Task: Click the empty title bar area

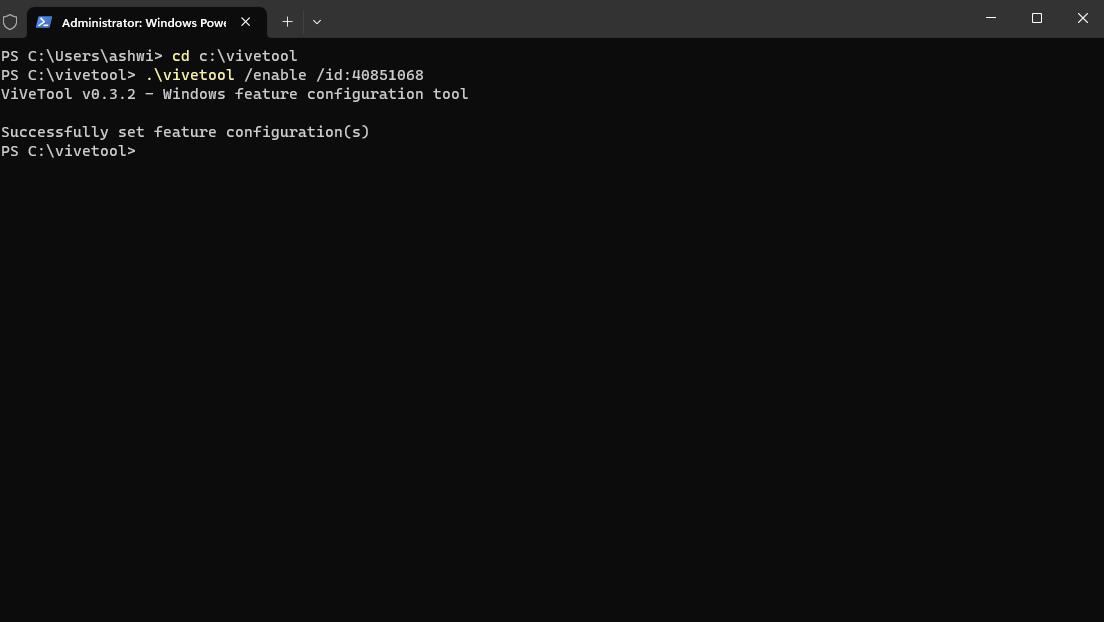Action: 650,19
